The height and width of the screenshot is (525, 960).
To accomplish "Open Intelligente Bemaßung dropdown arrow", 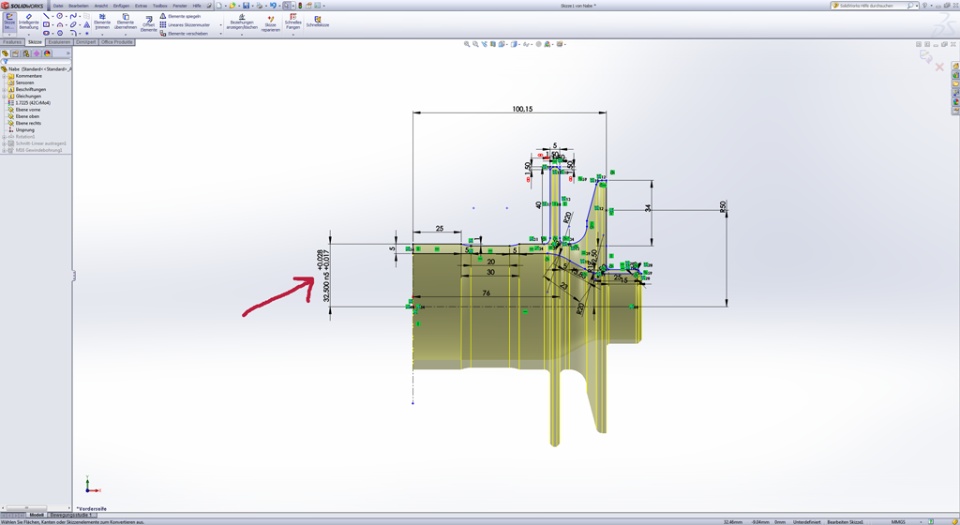I will (x=29, y=34).
